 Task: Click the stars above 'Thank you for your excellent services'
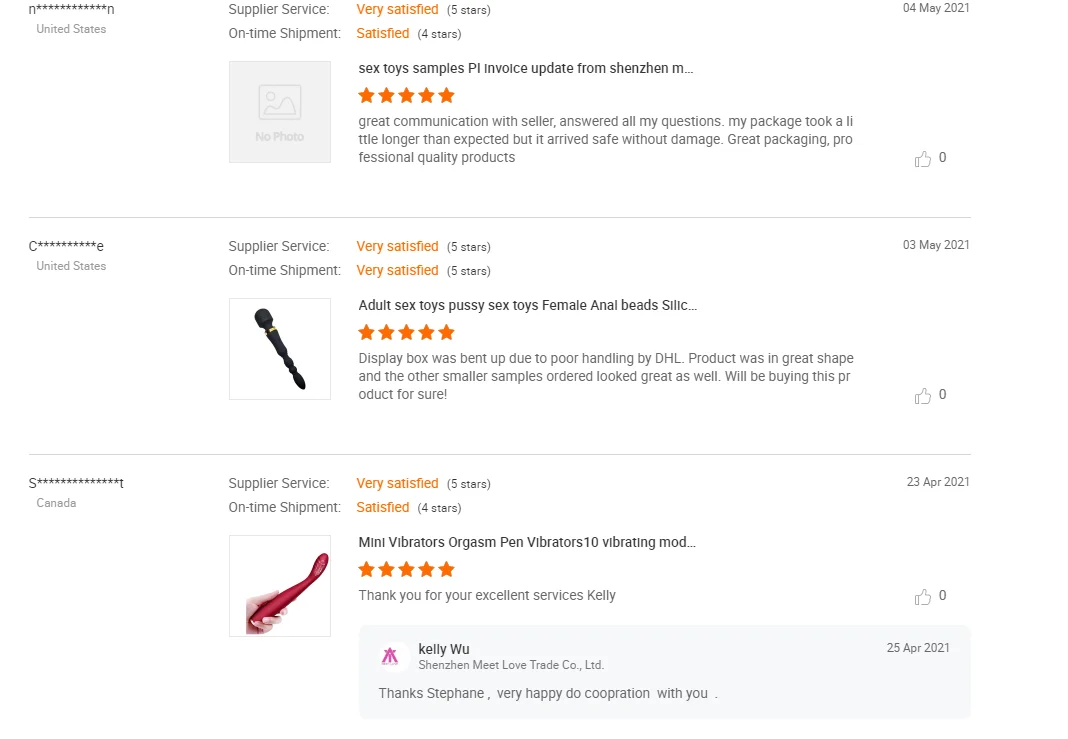(406, 570)
